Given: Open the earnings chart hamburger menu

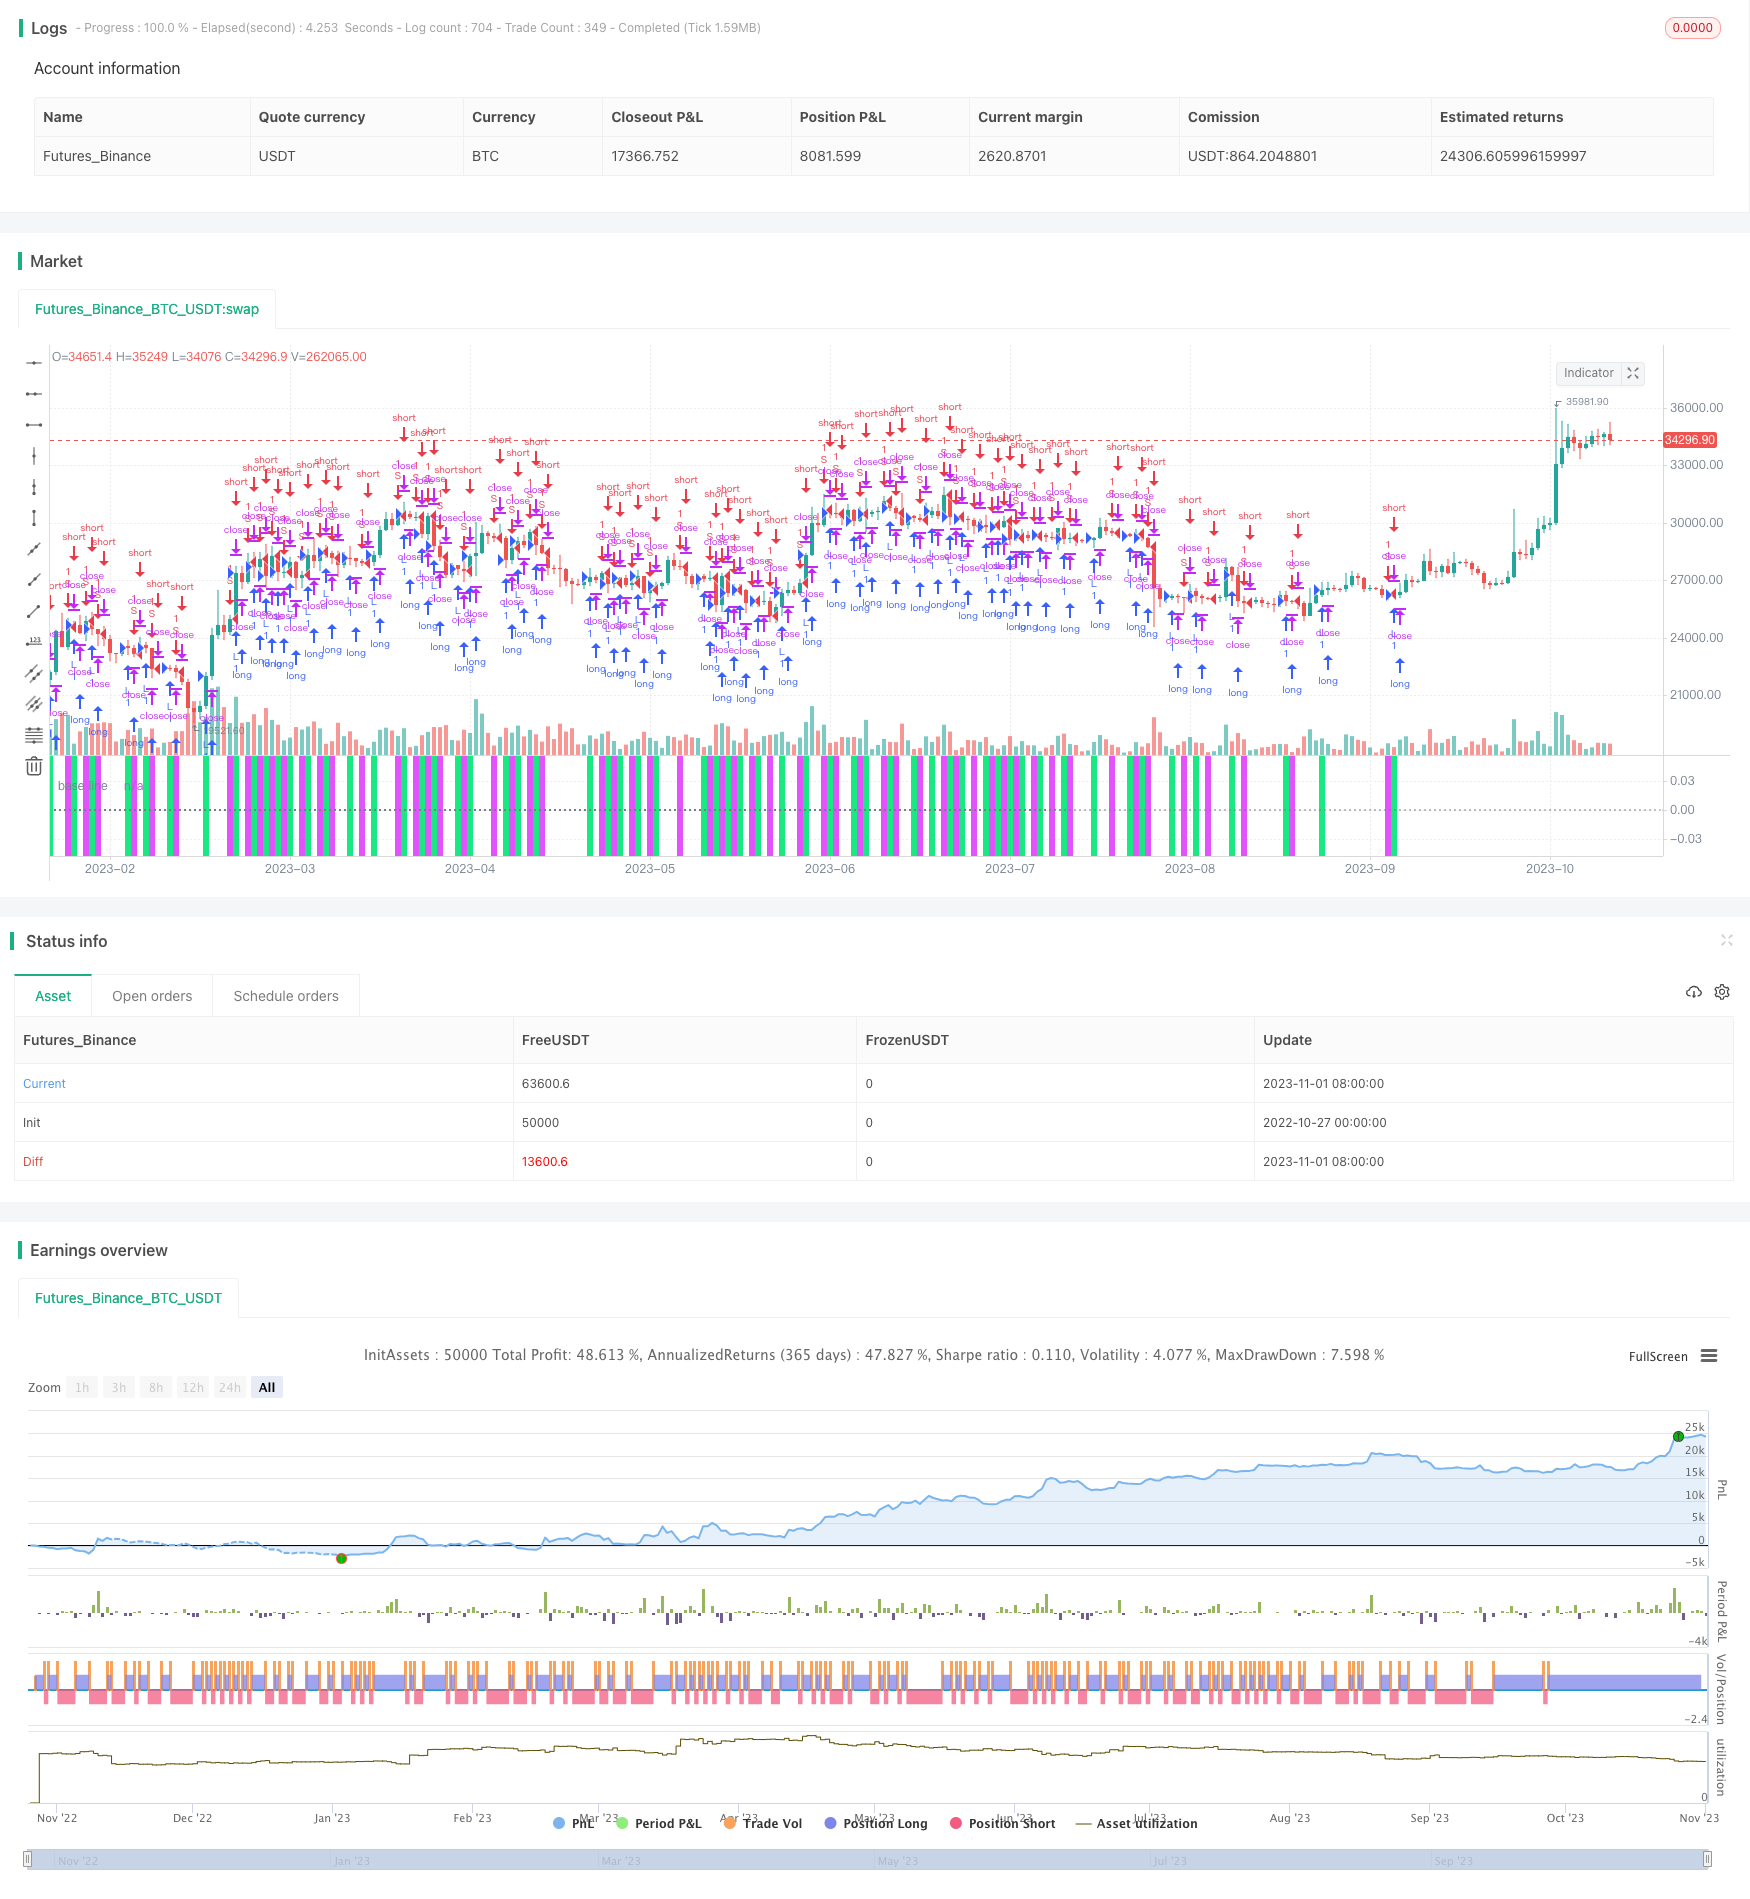Looking at the screenshot, I should click(x=1709, y=1356).
